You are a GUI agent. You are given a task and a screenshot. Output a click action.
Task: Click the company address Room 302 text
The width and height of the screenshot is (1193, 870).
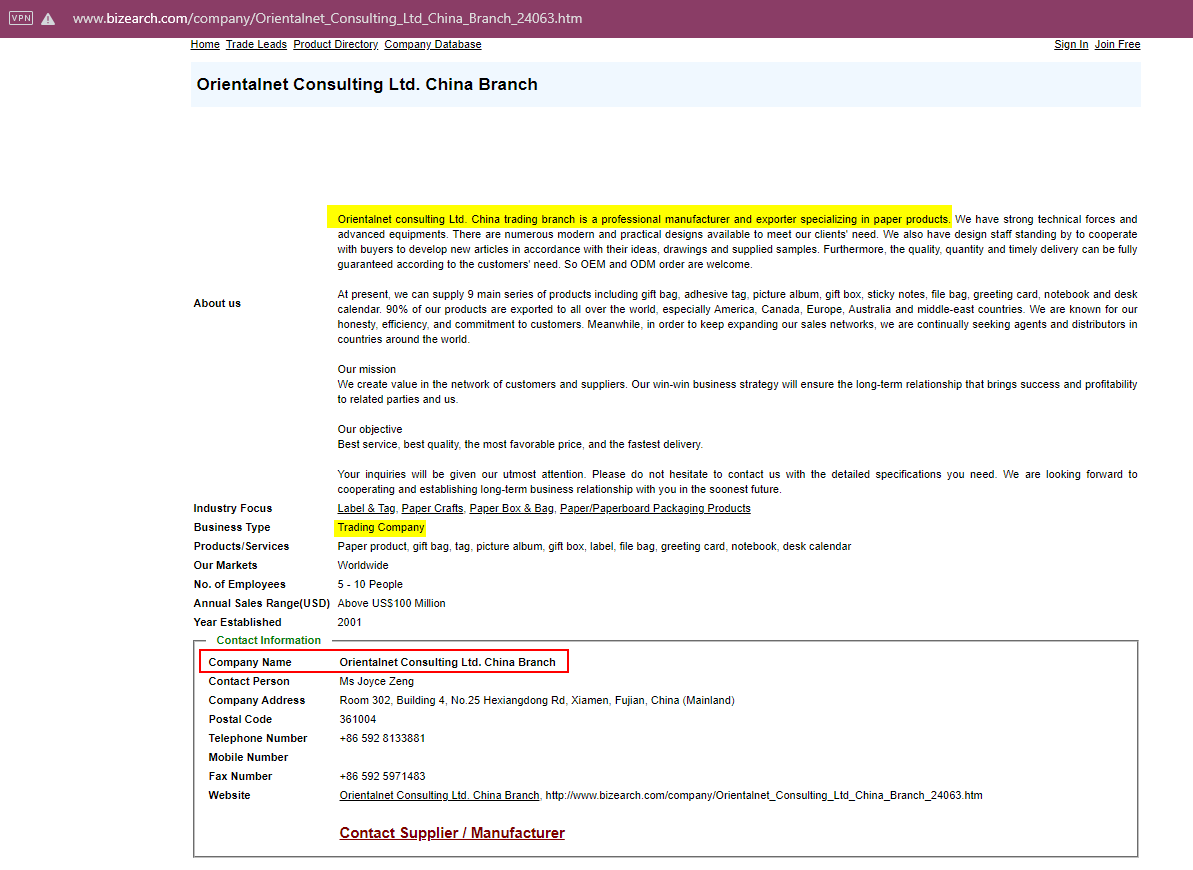point(536,700)
